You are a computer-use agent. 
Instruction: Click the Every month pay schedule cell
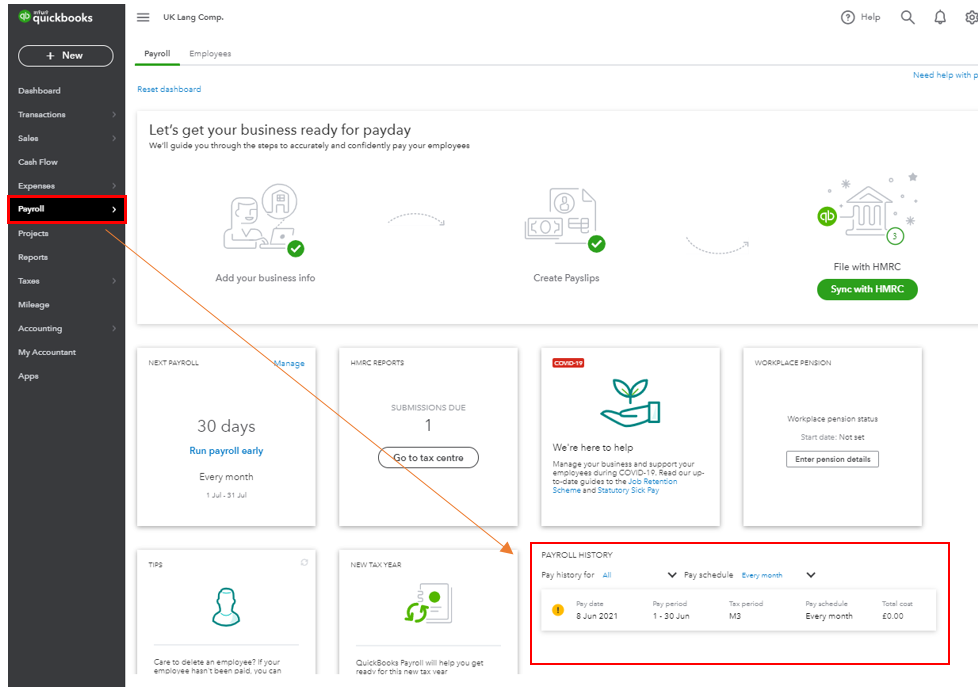point(828,616)
